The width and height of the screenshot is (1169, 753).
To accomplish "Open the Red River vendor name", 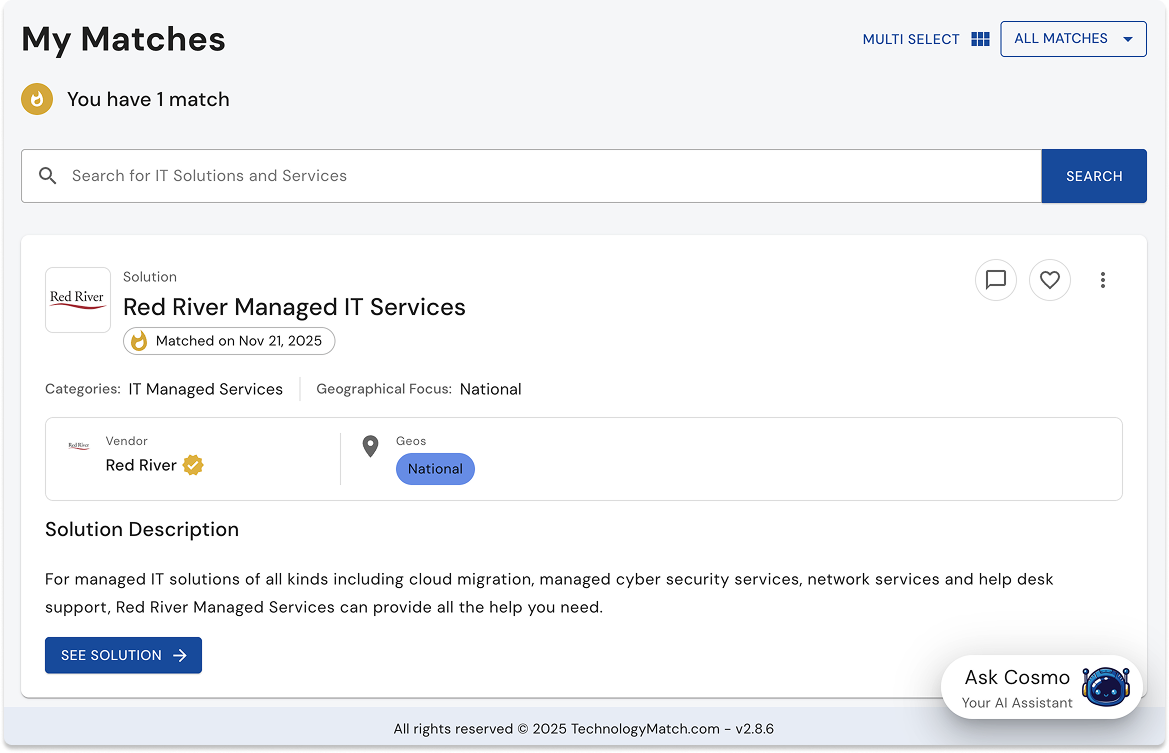I will pos(141,465).
